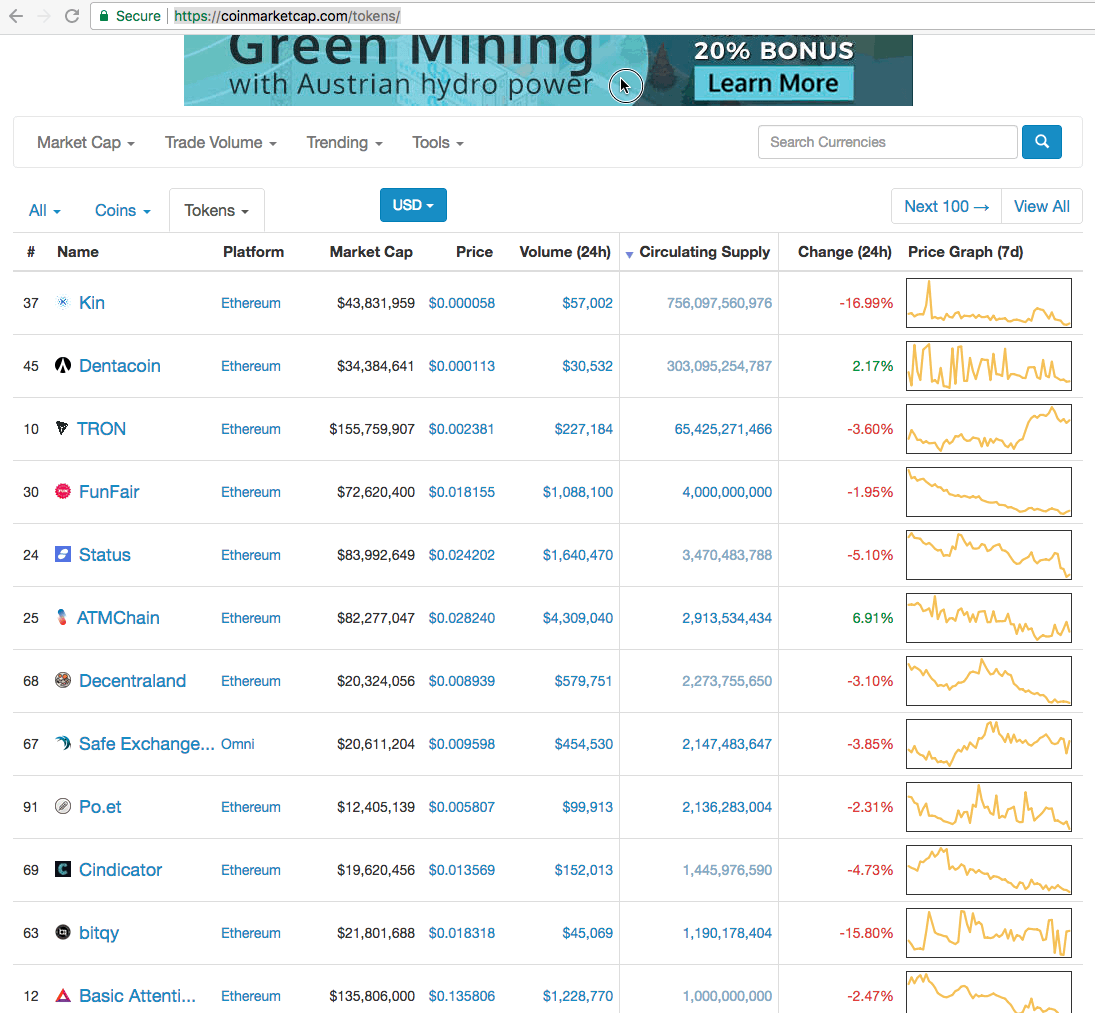Image resolution: width=1095 pixels, height=1013 pixels.
Task: Click the bitqy logo icon
Action: (63, 932)
